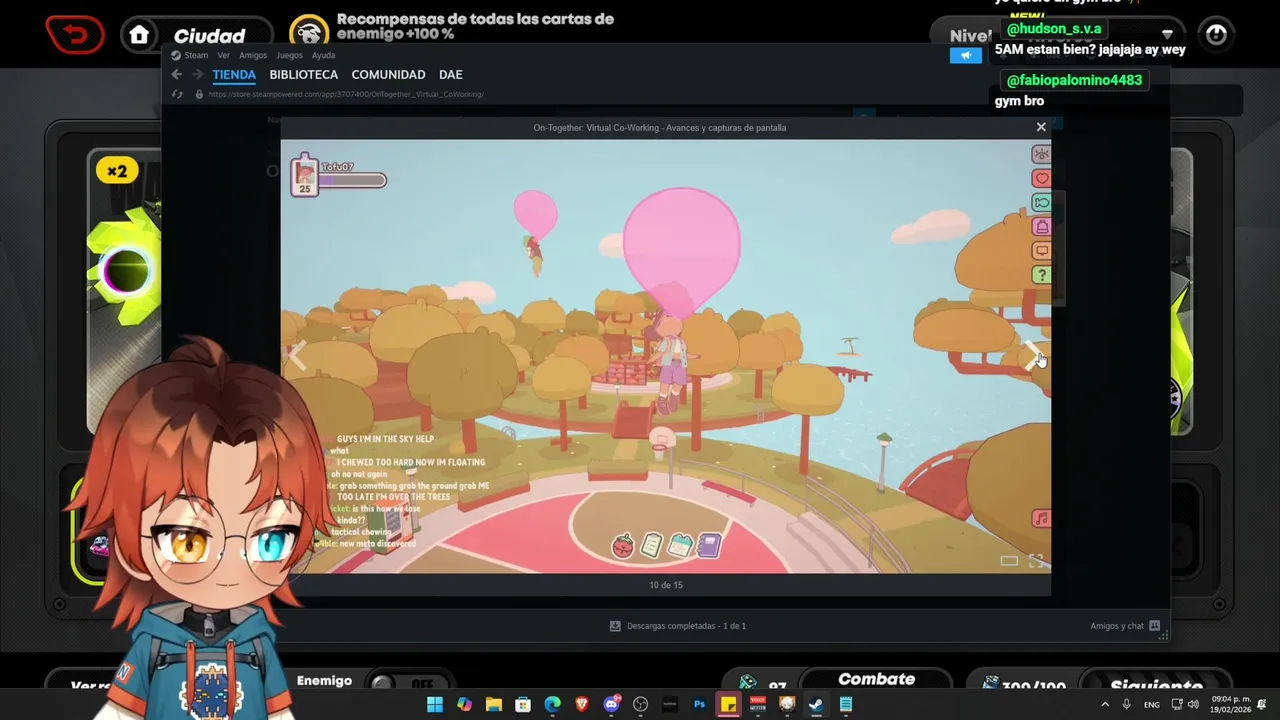Click username @hudson_s.v.a in chat
This screenshot has width=1280, height=720.
(1054, 29)
